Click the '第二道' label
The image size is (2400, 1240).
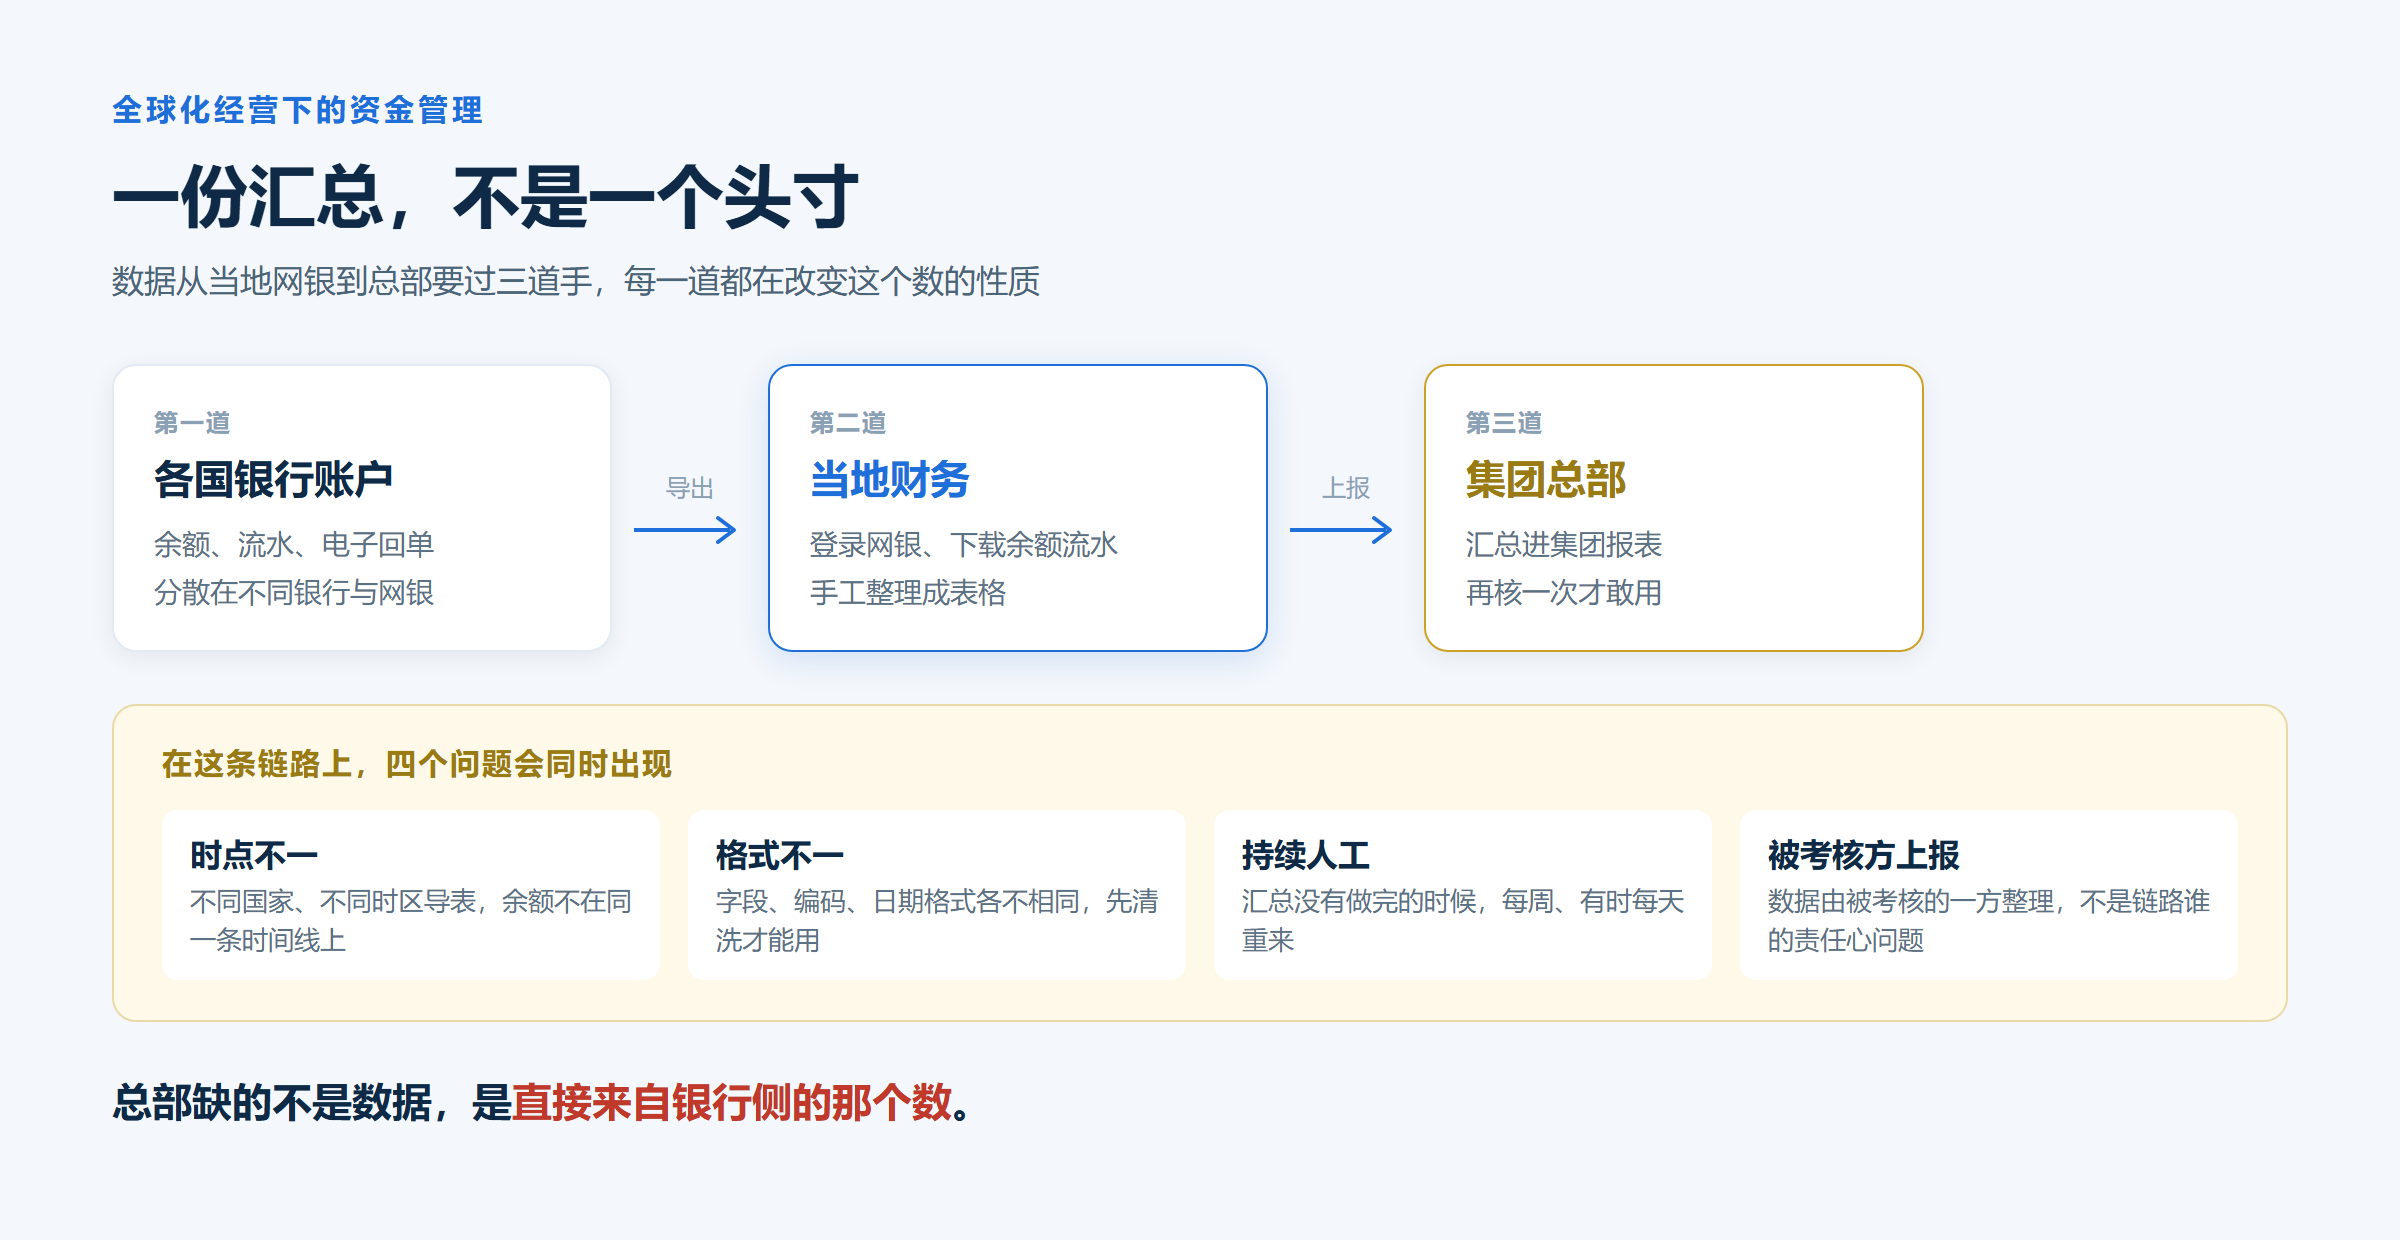tap(848, 423)
